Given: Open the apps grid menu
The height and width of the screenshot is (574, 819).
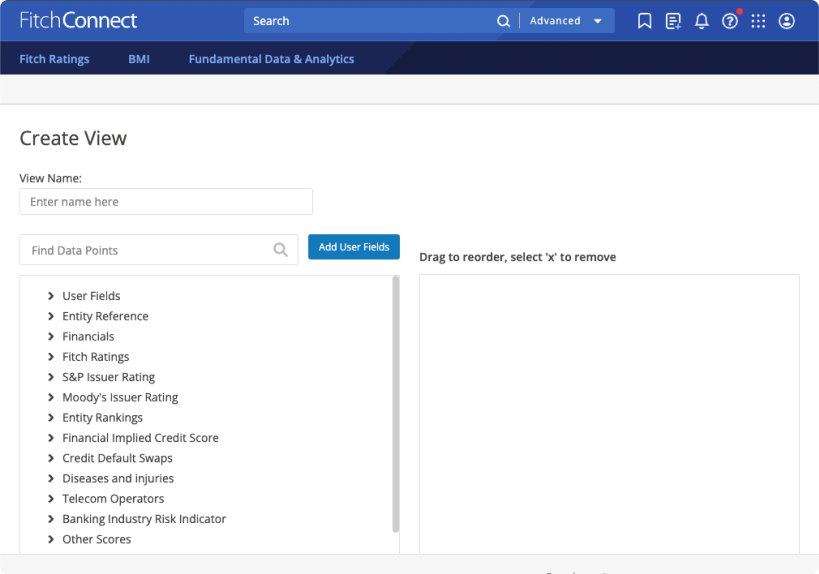Looking at the screenshot, I should 758,21.
